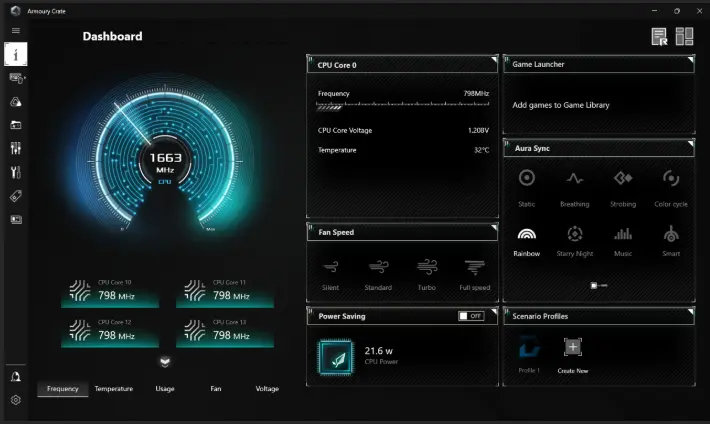Viewport: 710px width, 424px height.
Task: Select the Static Aura Sync effect
Action: tap(526, 179)
